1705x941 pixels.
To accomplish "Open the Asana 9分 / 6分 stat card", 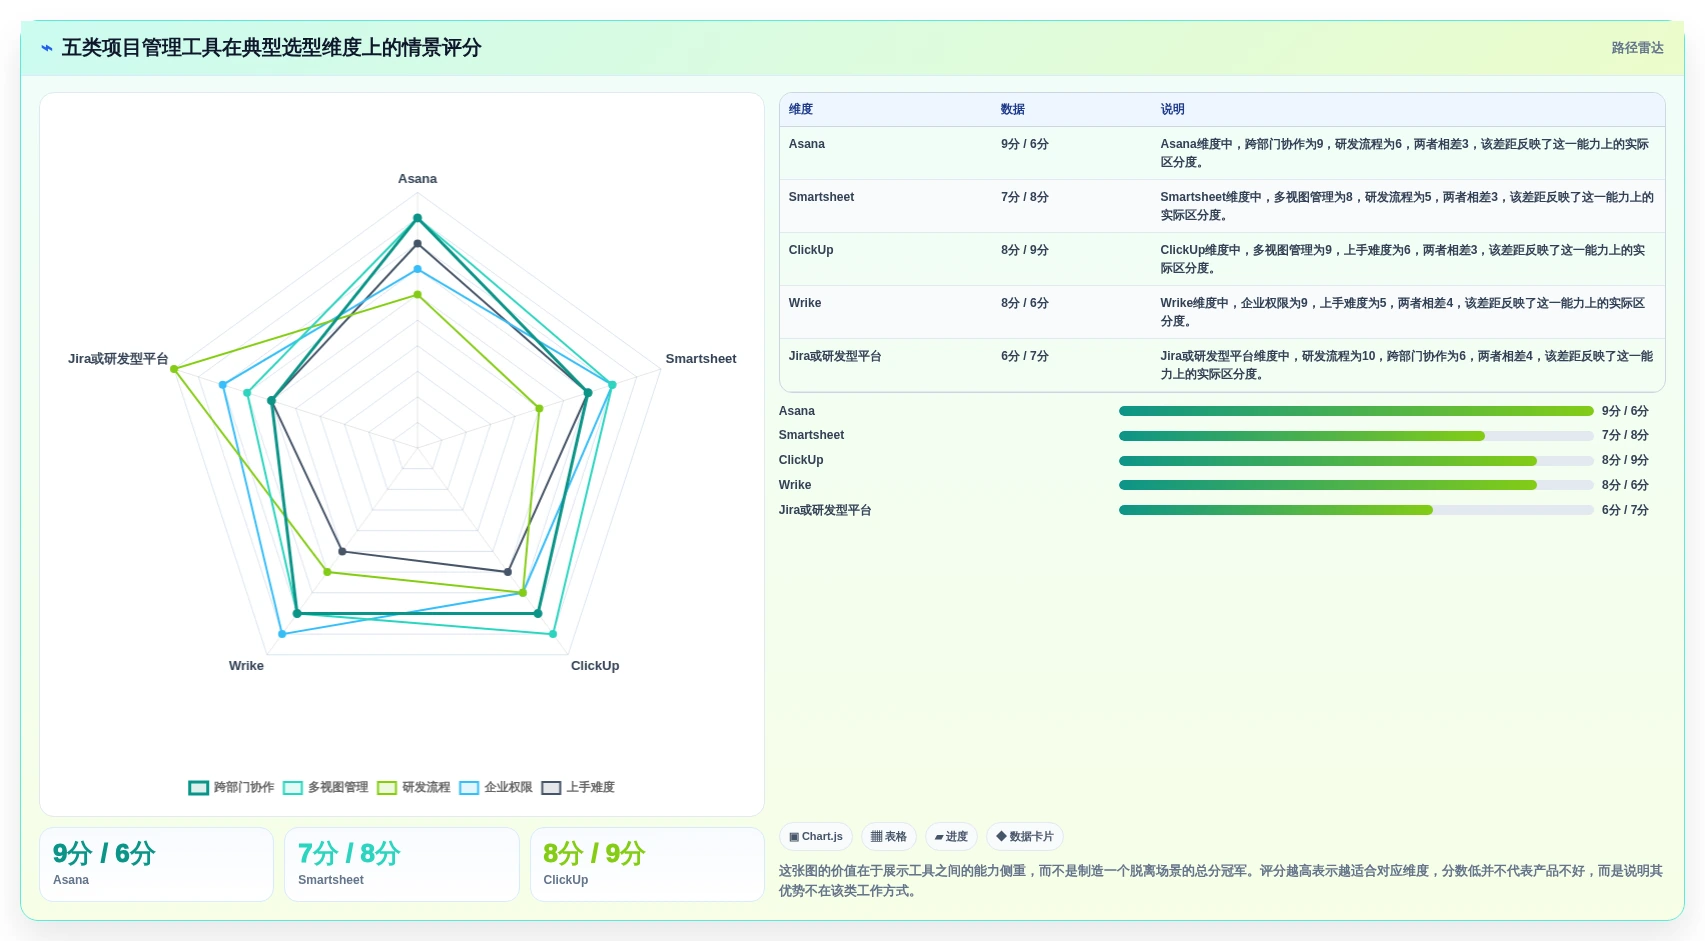I will click(156, 864).
